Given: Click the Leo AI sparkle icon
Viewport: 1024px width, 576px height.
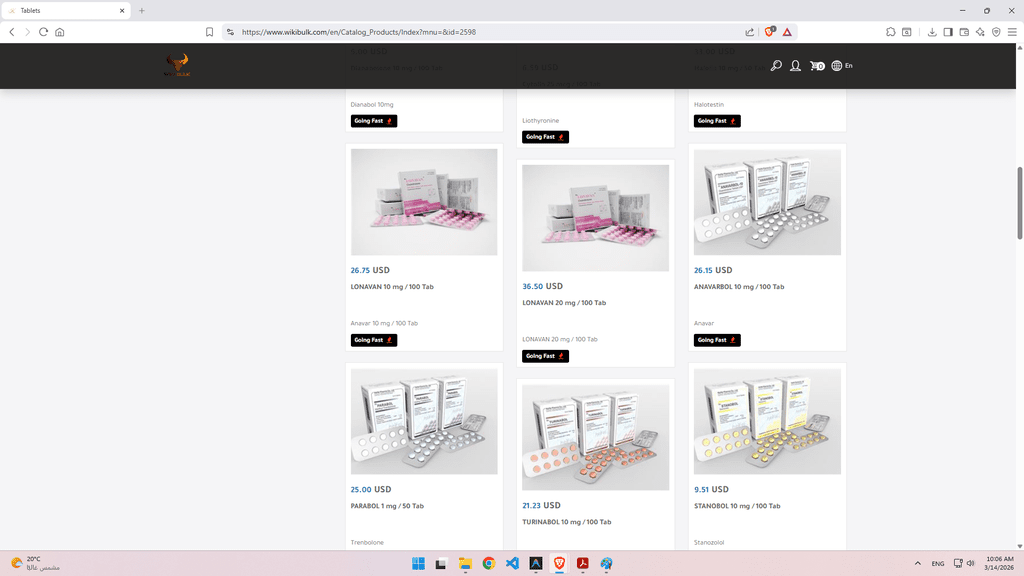Looking at the screenshot, I should click(980, 32).
